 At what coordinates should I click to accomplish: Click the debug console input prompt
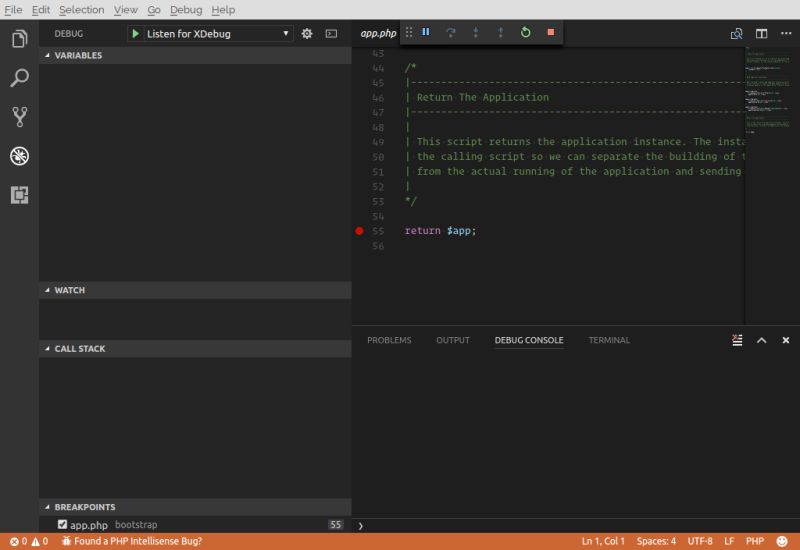click(576, 526)
